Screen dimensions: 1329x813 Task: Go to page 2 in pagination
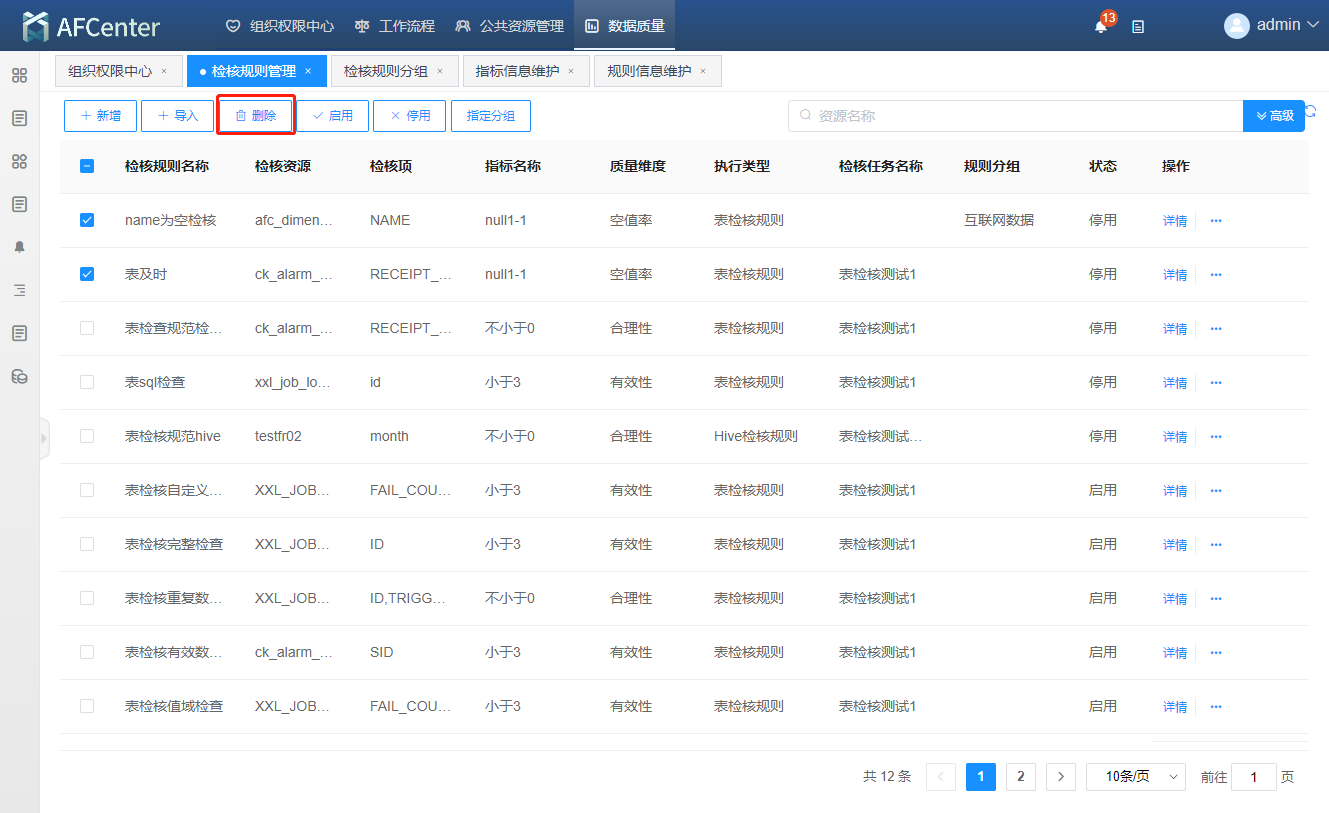[x=1020, y=777]
